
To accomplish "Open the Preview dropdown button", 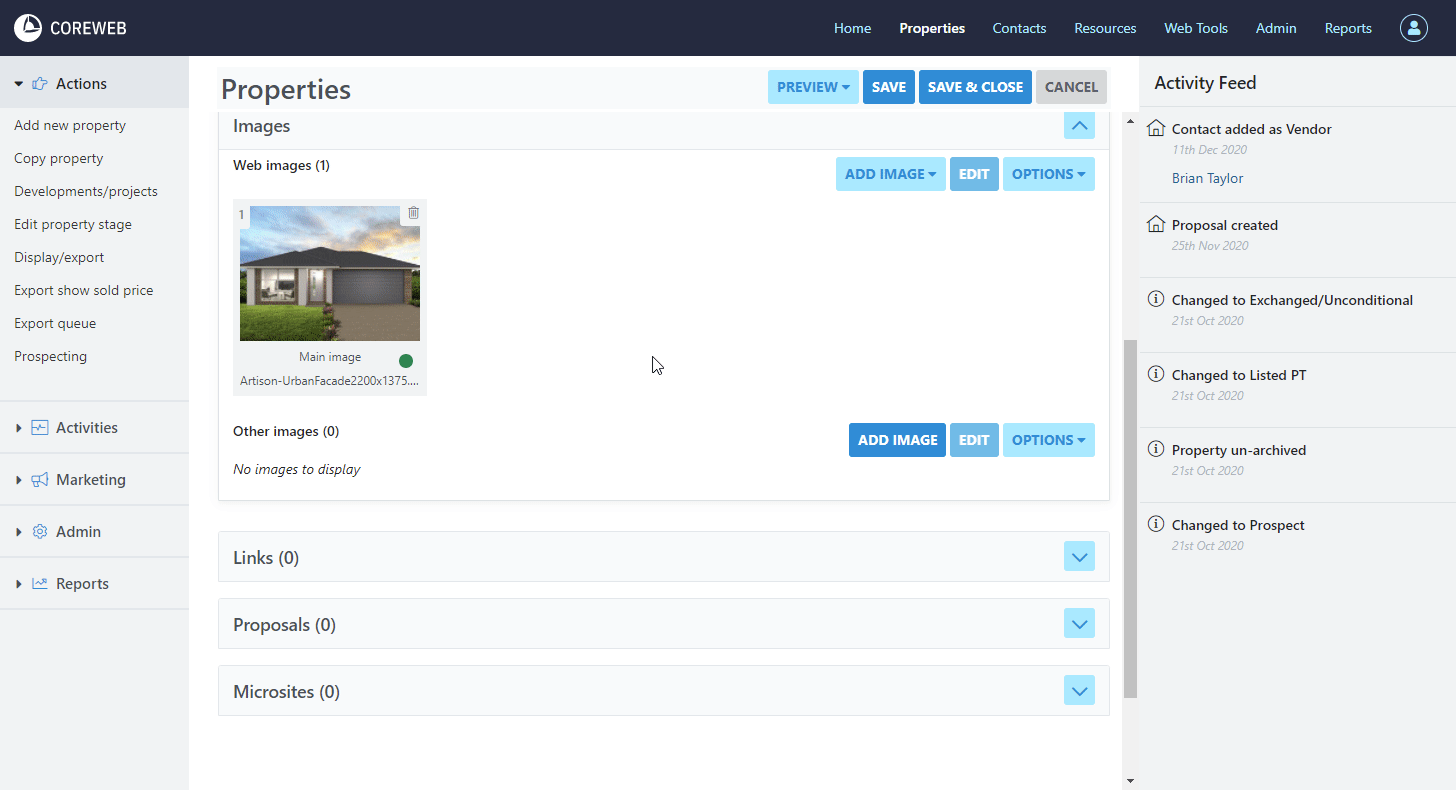I will click(x=813, y=87).
